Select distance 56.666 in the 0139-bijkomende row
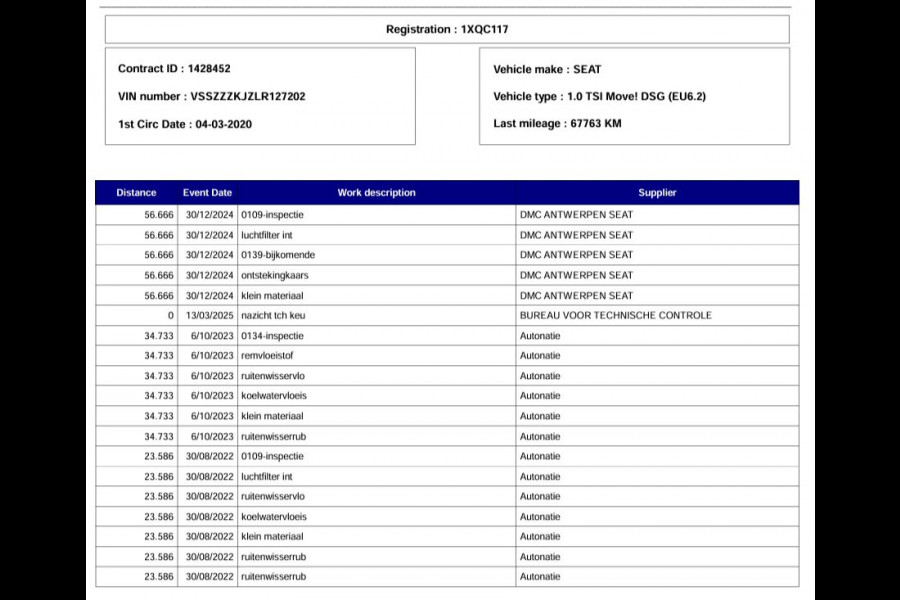 click(x=159, y=255)
